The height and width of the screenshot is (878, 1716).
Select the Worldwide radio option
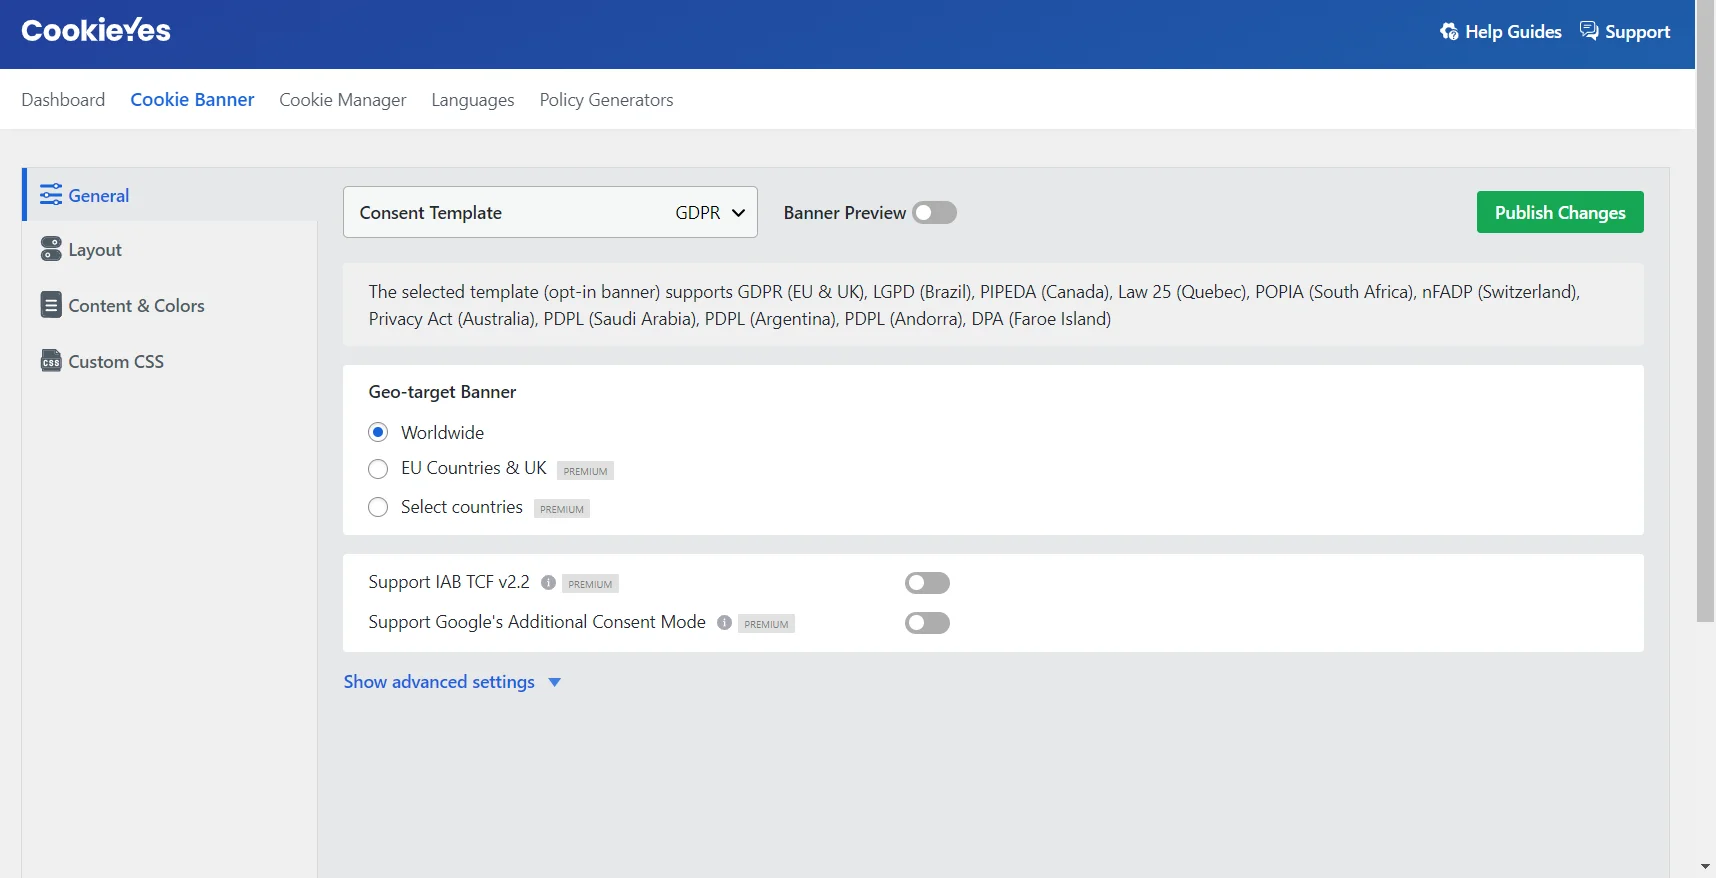[378, 432]
